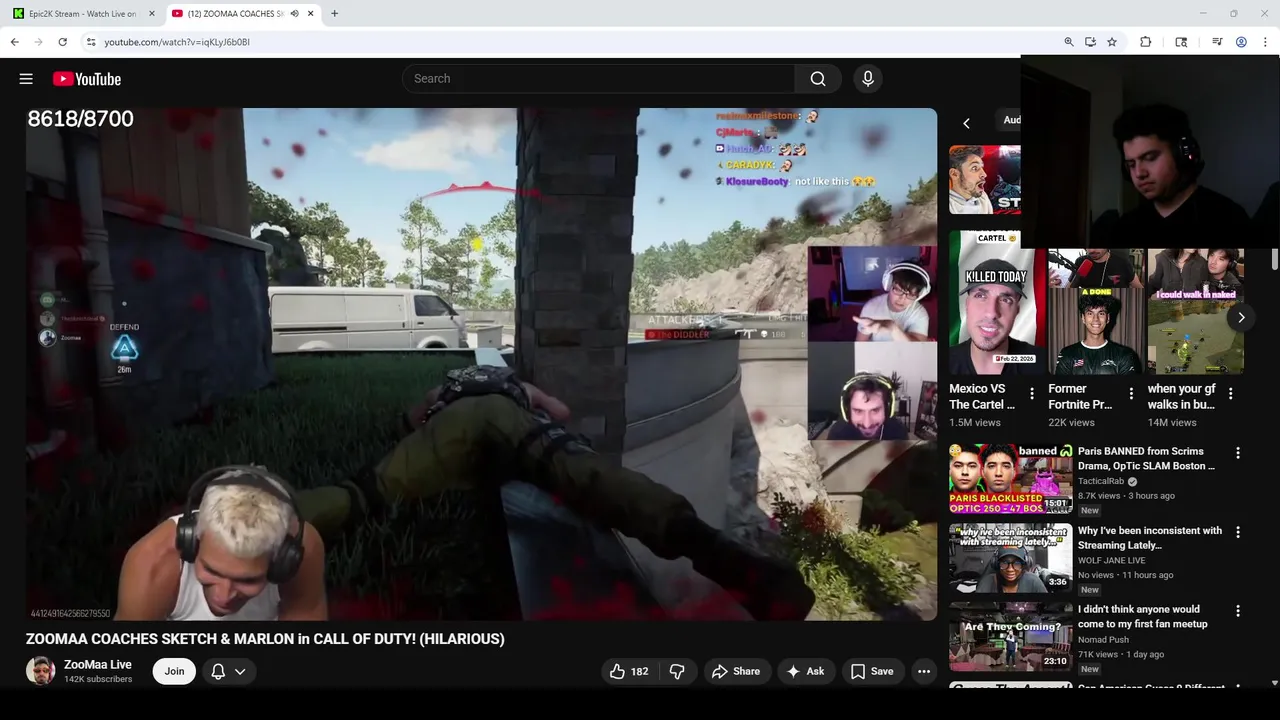
Task: Open the Paris BANNED from Scrims thumbnail
Action: coord(1010,479)
